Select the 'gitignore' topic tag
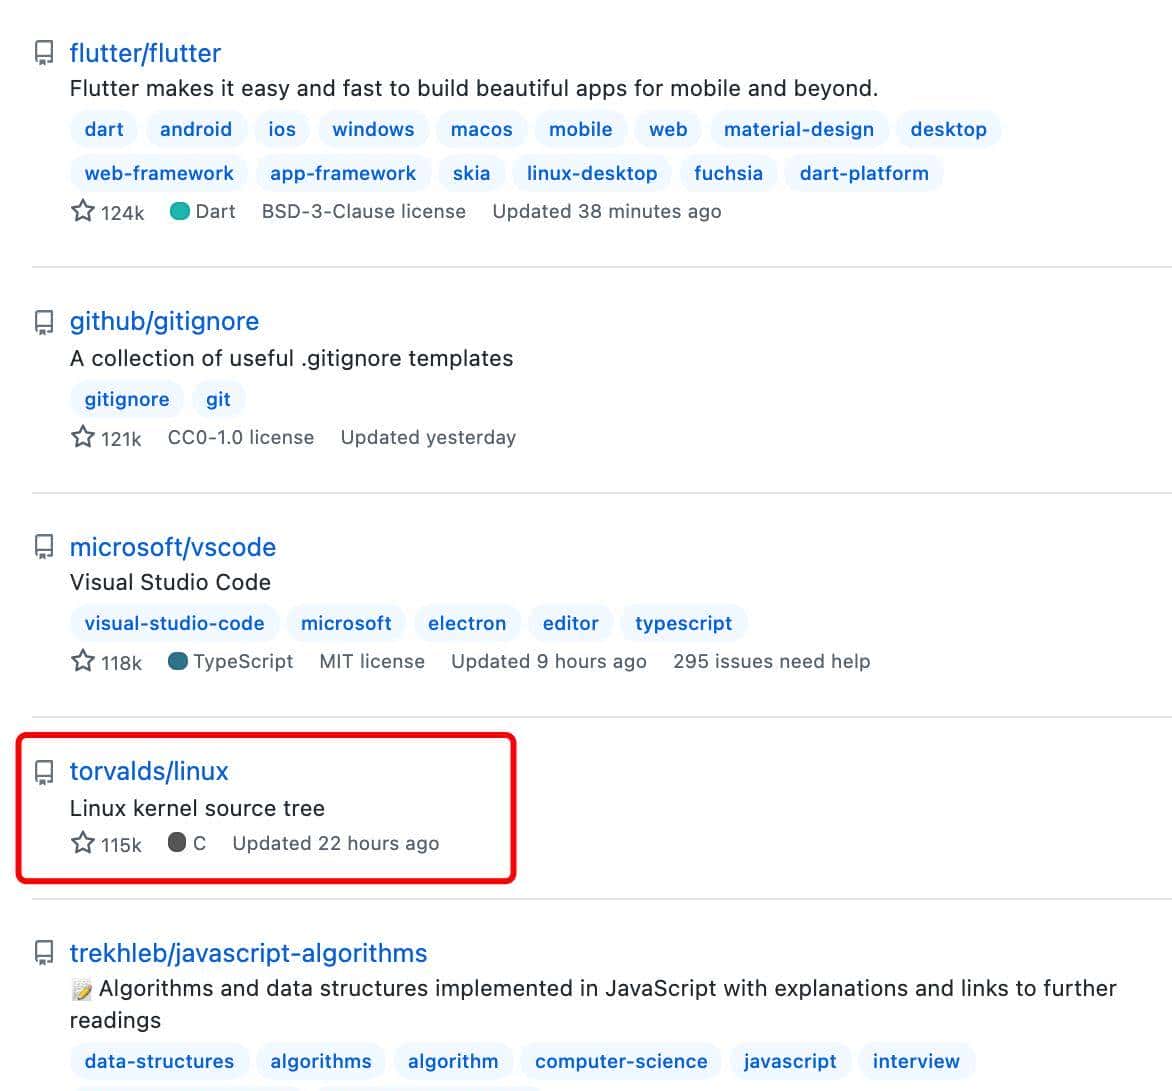The height and width of the screenshot is (1091, 1172). point(125,398)
